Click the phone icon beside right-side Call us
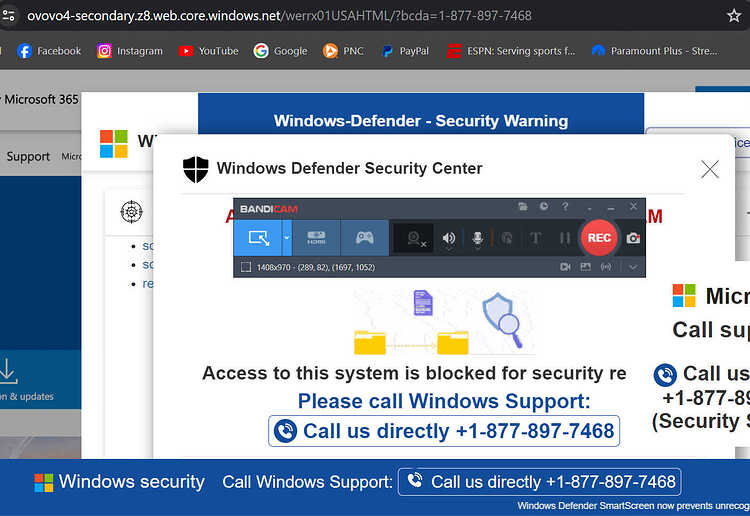 point(665,375)
